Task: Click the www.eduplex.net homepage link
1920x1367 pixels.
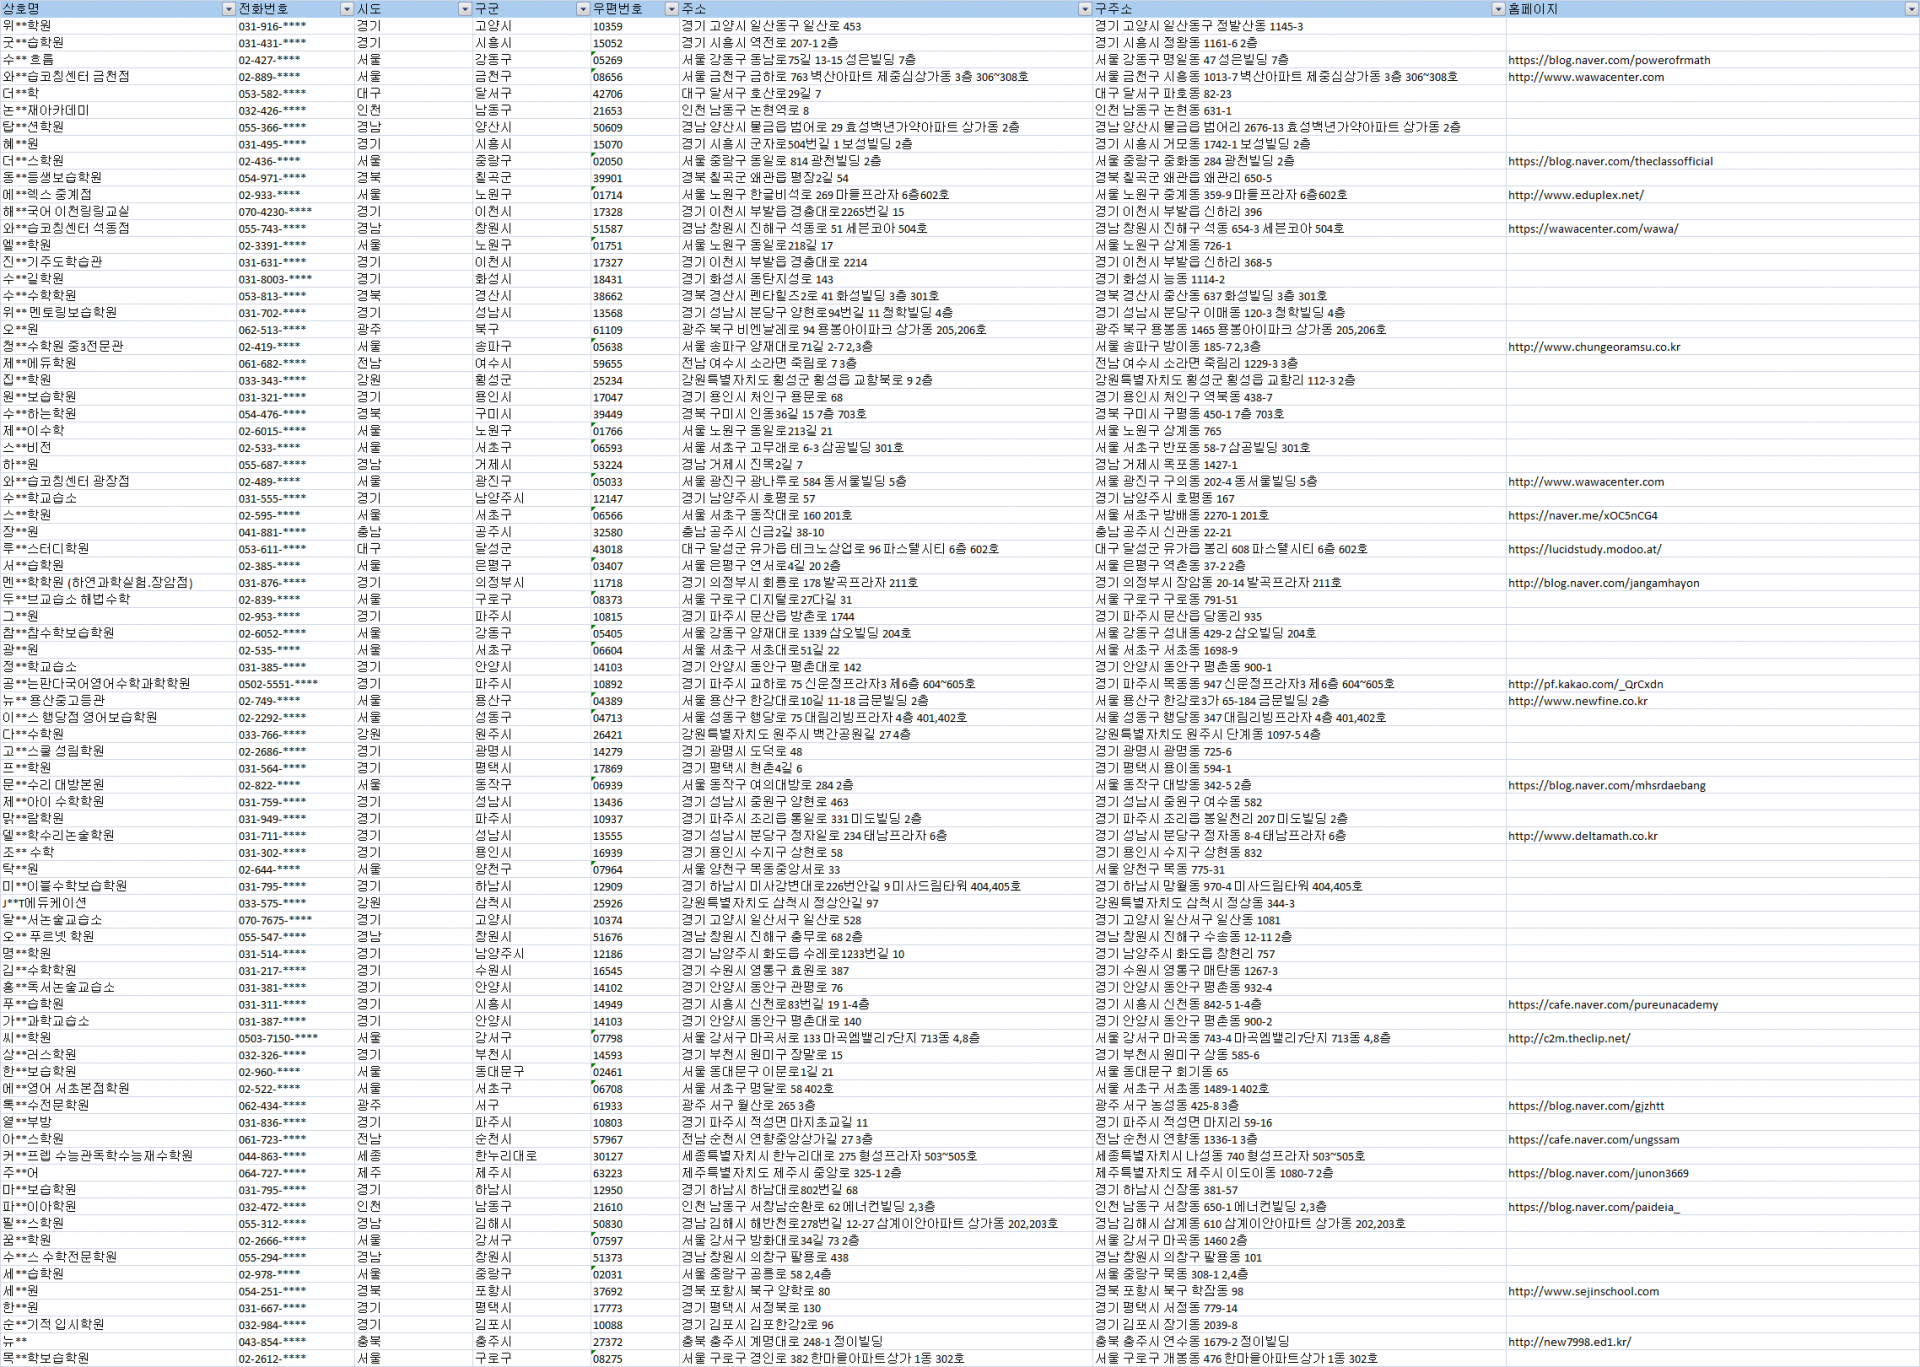Action: click(x=1575, y=195)
